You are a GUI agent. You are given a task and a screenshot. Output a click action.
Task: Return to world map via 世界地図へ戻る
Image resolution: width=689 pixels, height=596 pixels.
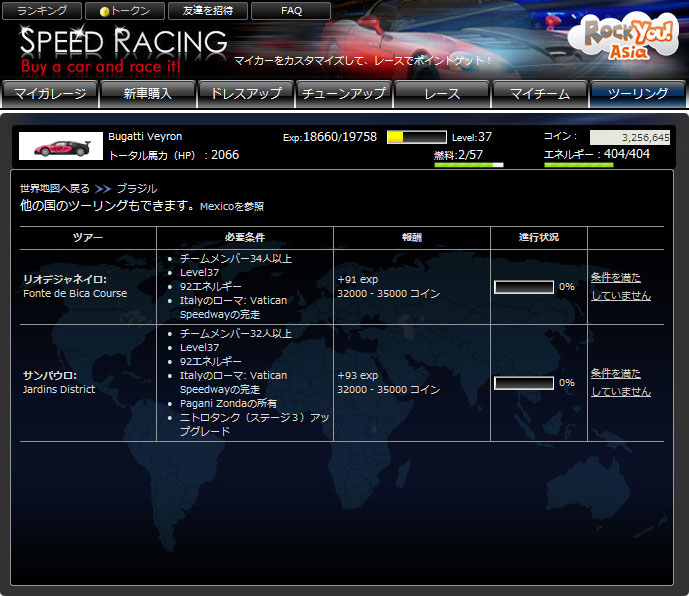[x=54, y=189]
